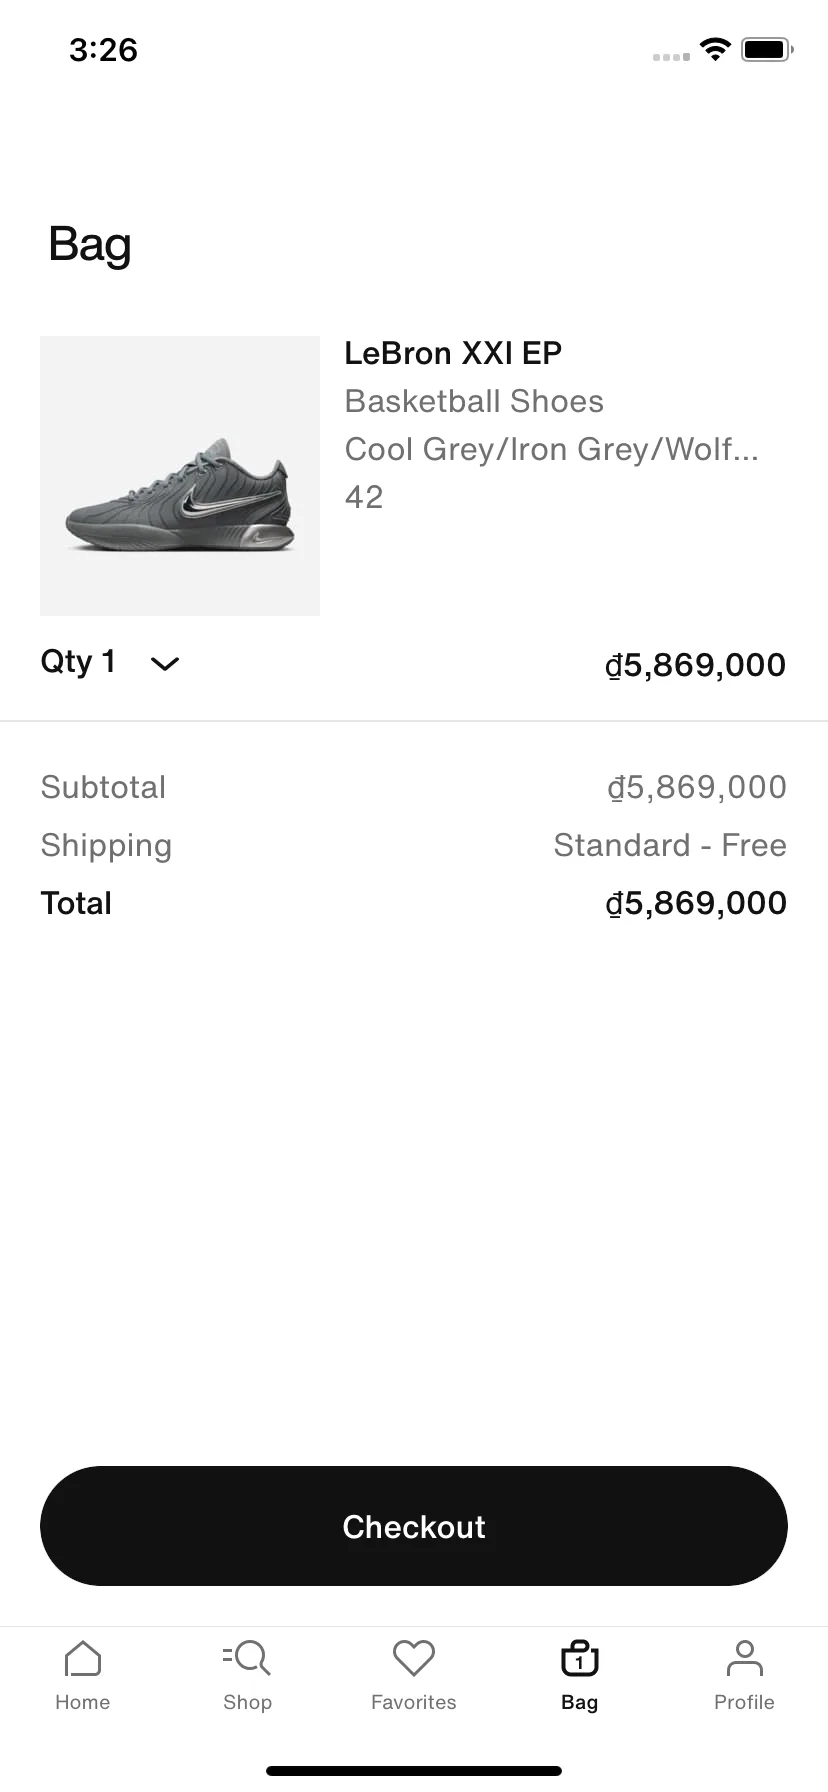Image resolution: width=828 pixels, height=1792 pixels.
Task: Open LeBron XXI EP product title
Action: click(453, 353)
